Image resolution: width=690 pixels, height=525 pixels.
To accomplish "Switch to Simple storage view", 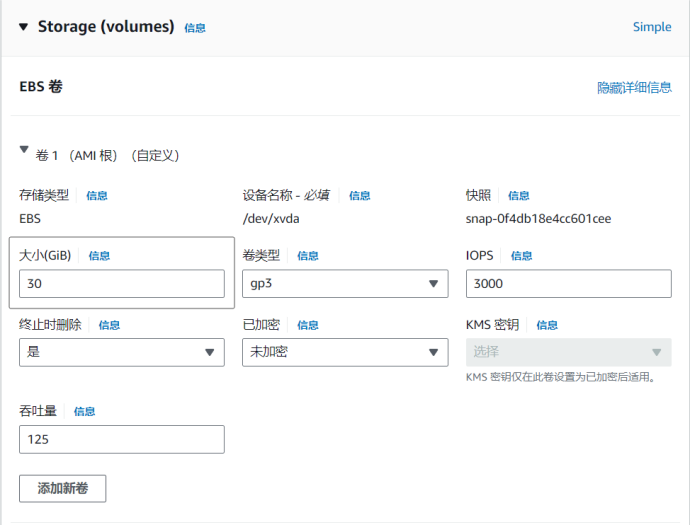I will [x=652, y=27].
